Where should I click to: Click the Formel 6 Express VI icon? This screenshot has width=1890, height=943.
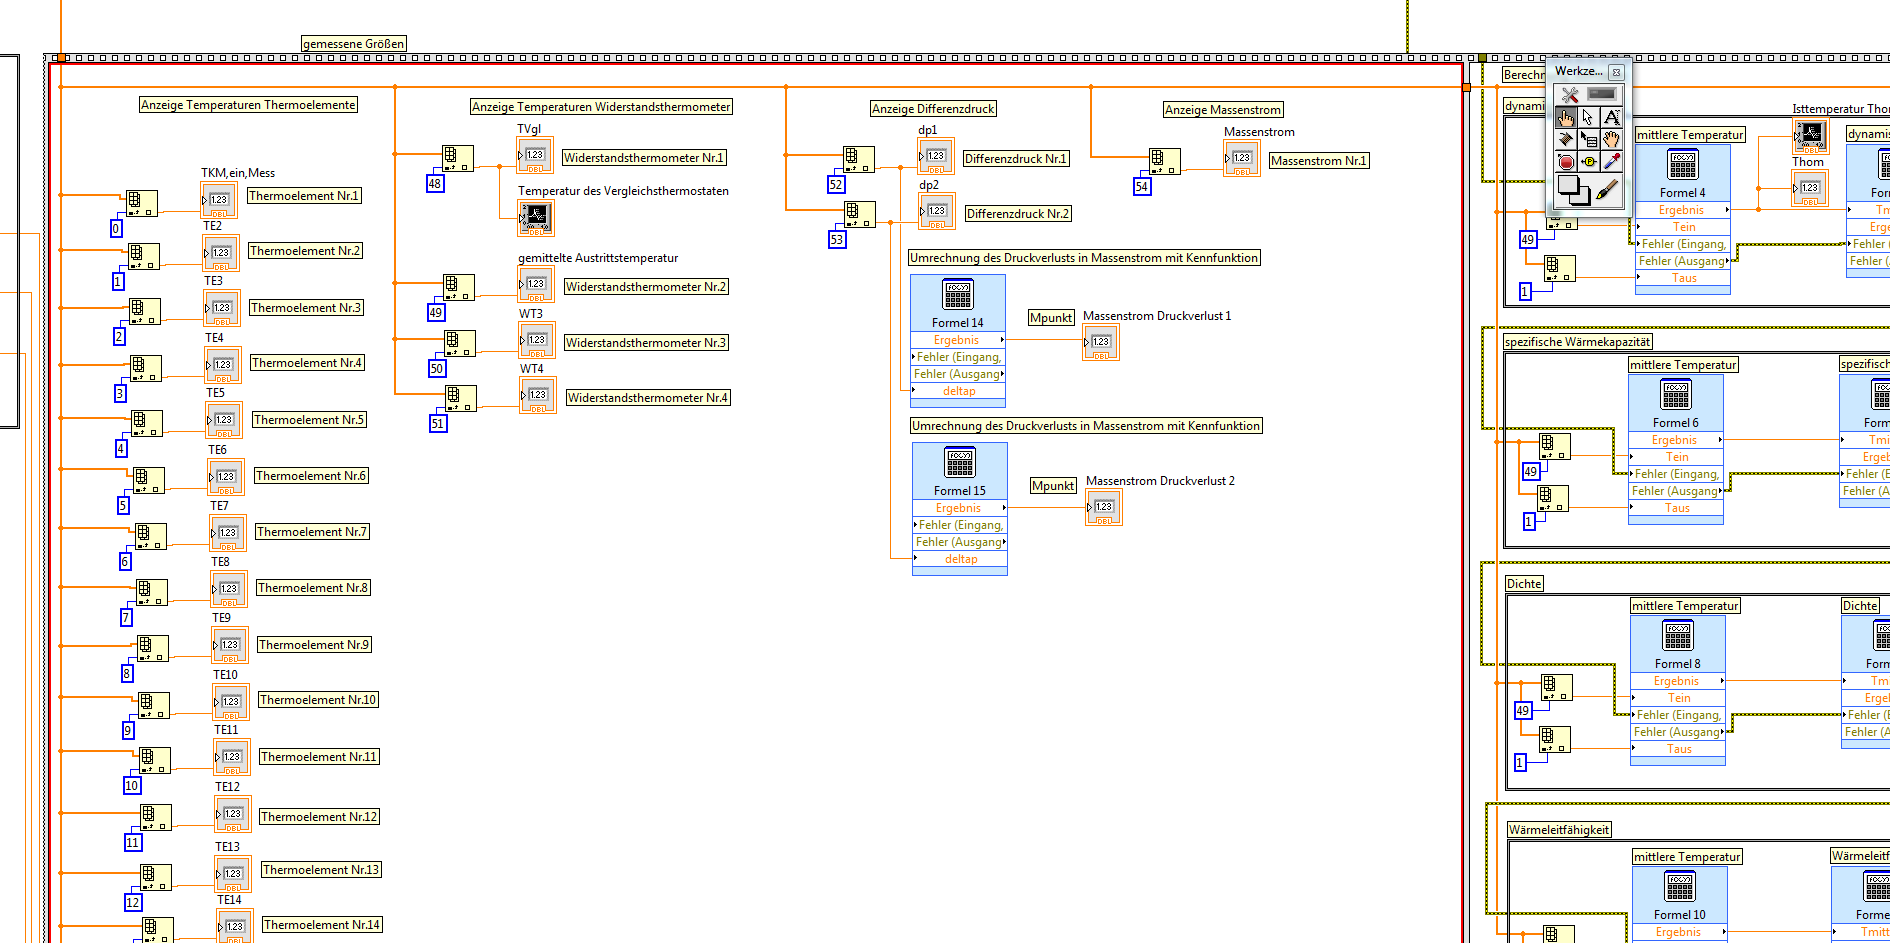(x=1676, y=394)
